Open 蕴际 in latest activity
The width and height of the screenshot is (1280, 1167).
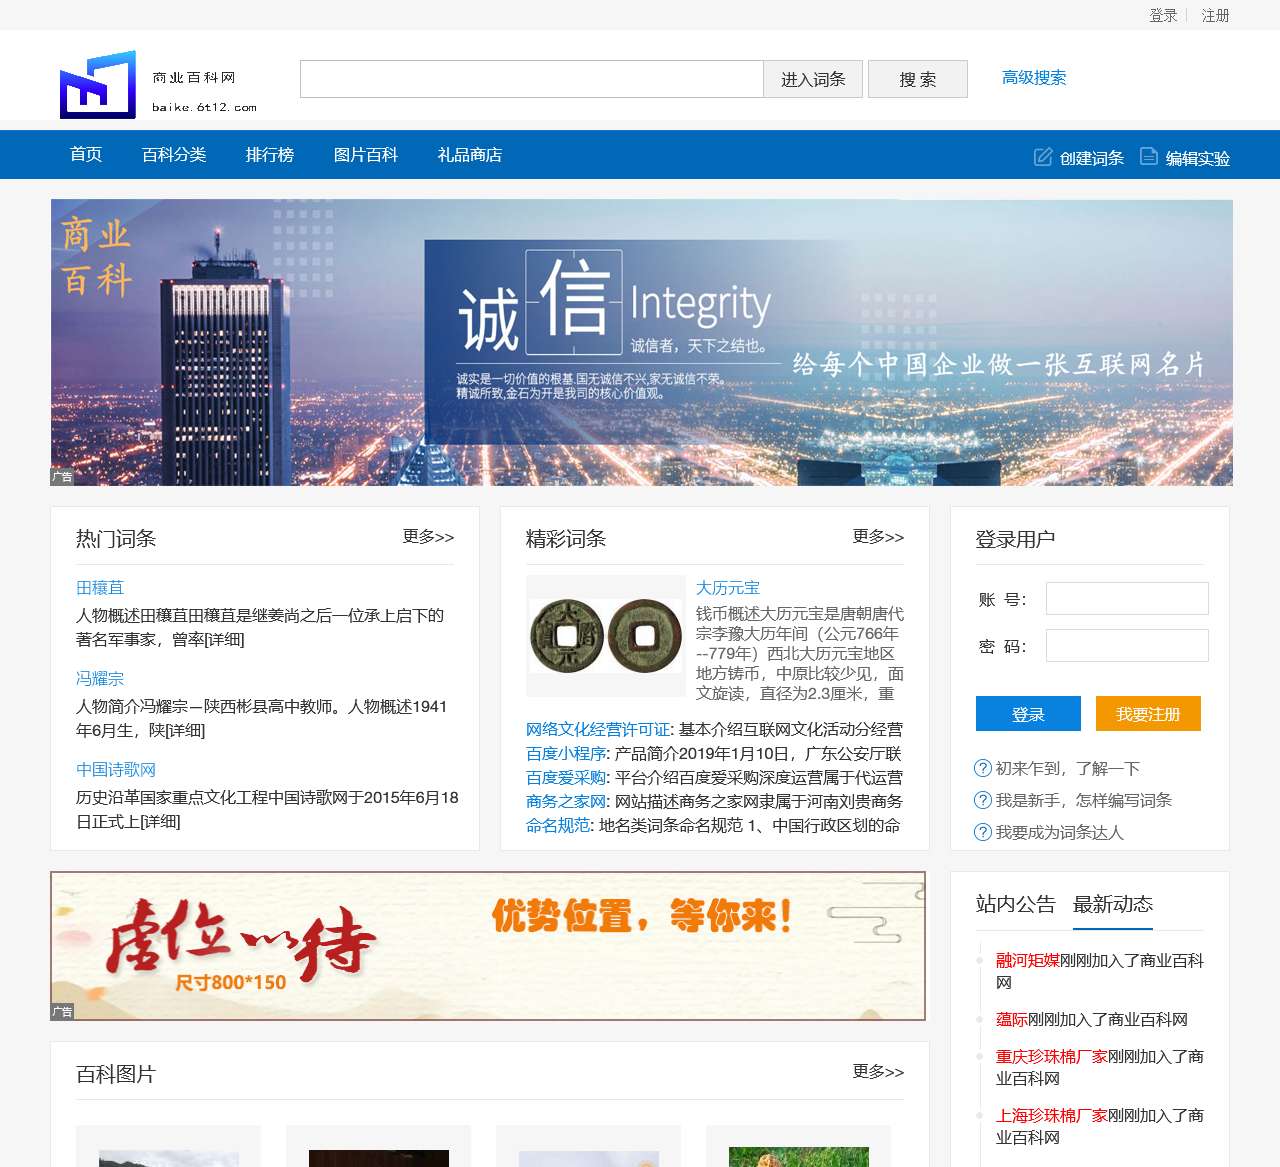[1012, 1019]
